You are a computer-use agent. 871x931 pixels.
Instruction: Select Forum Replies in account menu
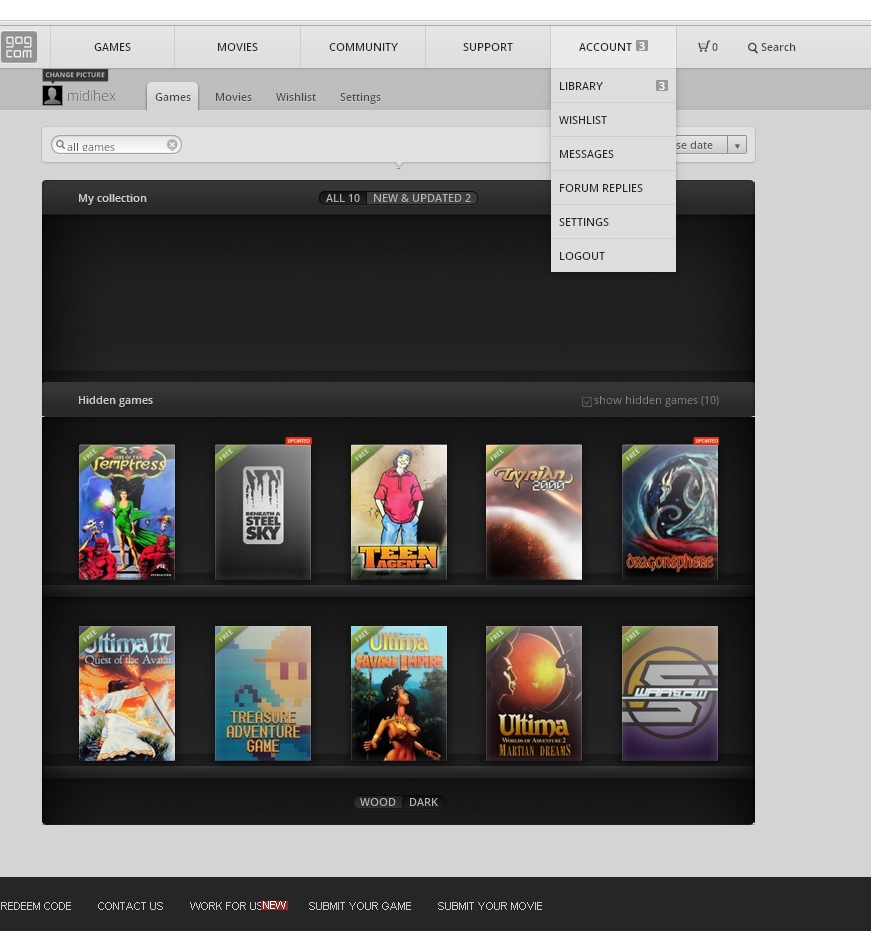pos(613,188)
